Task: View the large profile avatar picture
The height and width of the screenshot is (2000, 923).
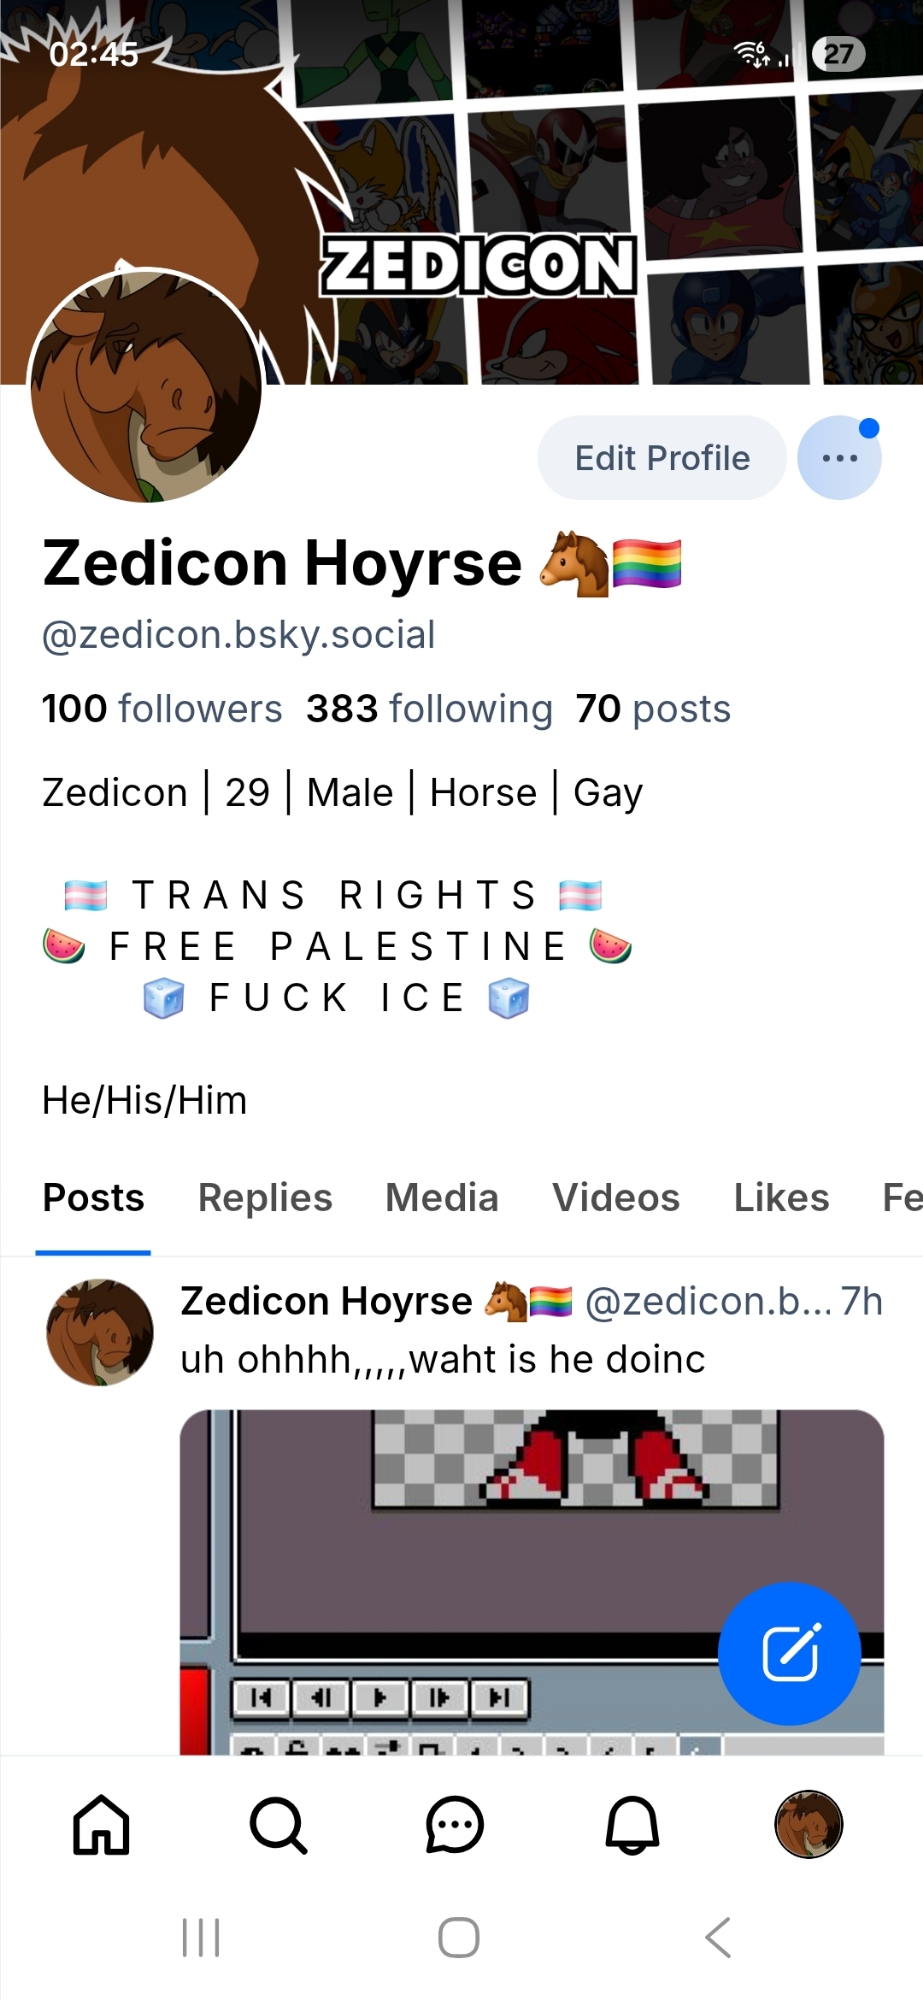Action: tap(146, 385)
